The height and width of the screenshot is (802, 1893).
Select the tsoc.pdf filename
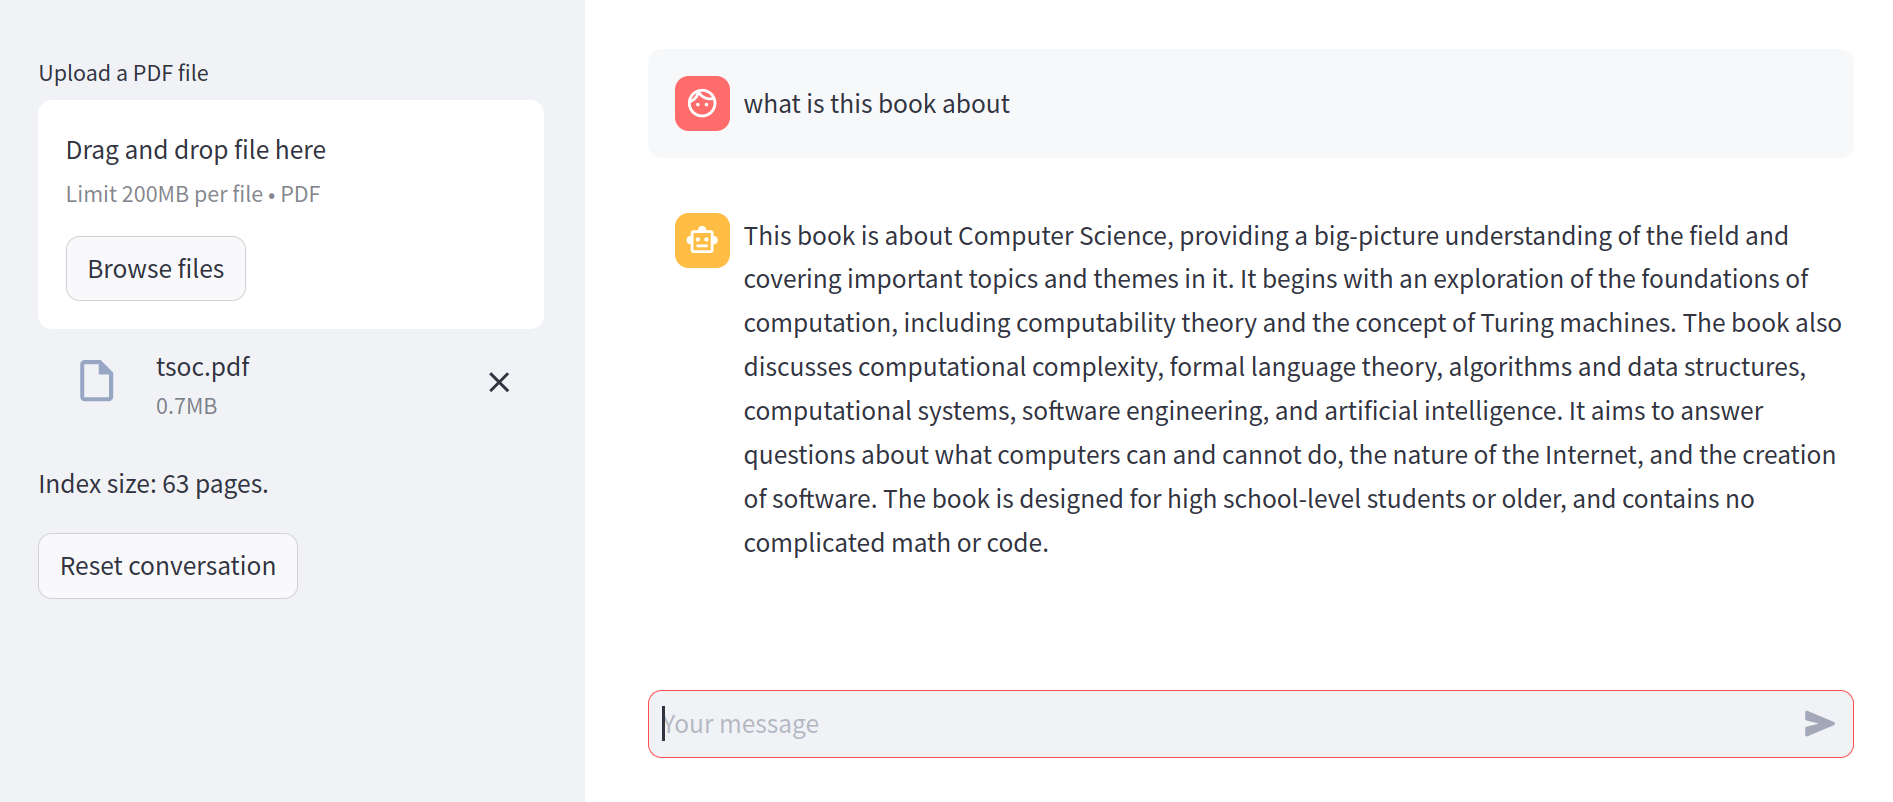[202, 367]
